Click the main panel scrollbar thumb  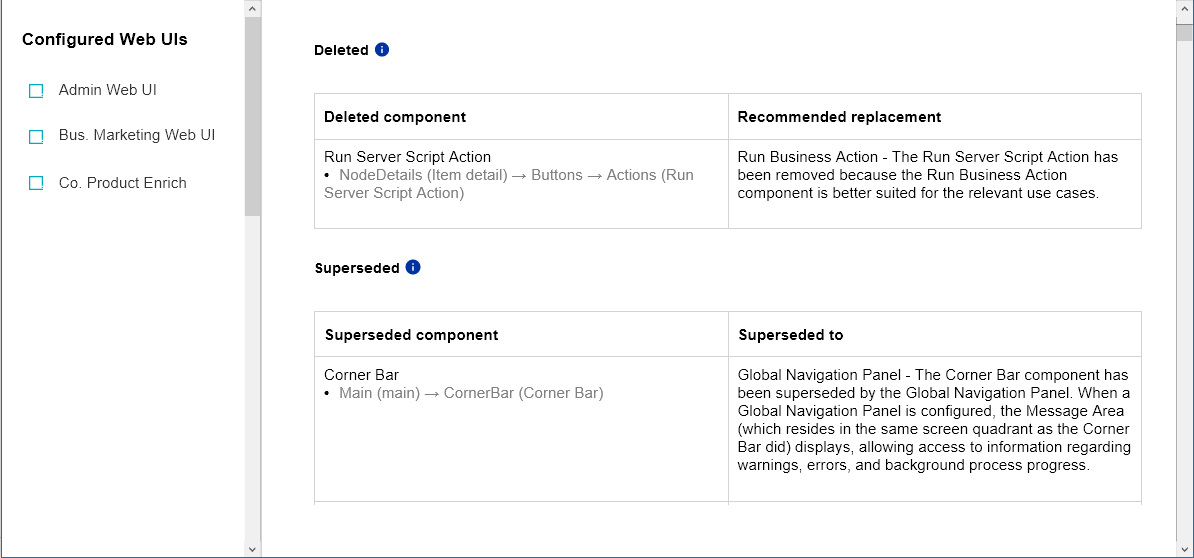pyautogui.click(x=1184, y=31)
